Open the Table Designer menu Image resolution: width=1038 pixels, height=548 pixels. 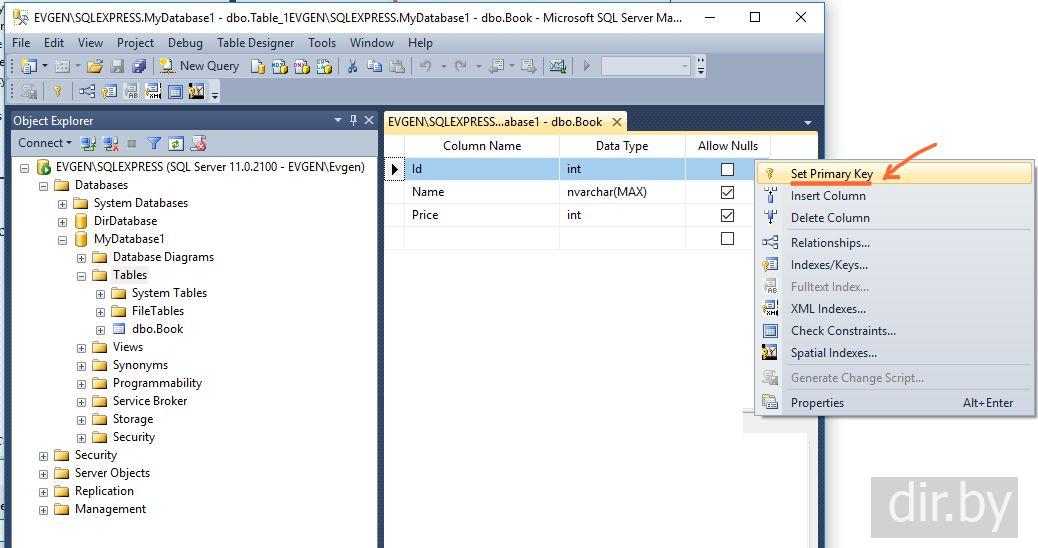(x=256, y=43)
